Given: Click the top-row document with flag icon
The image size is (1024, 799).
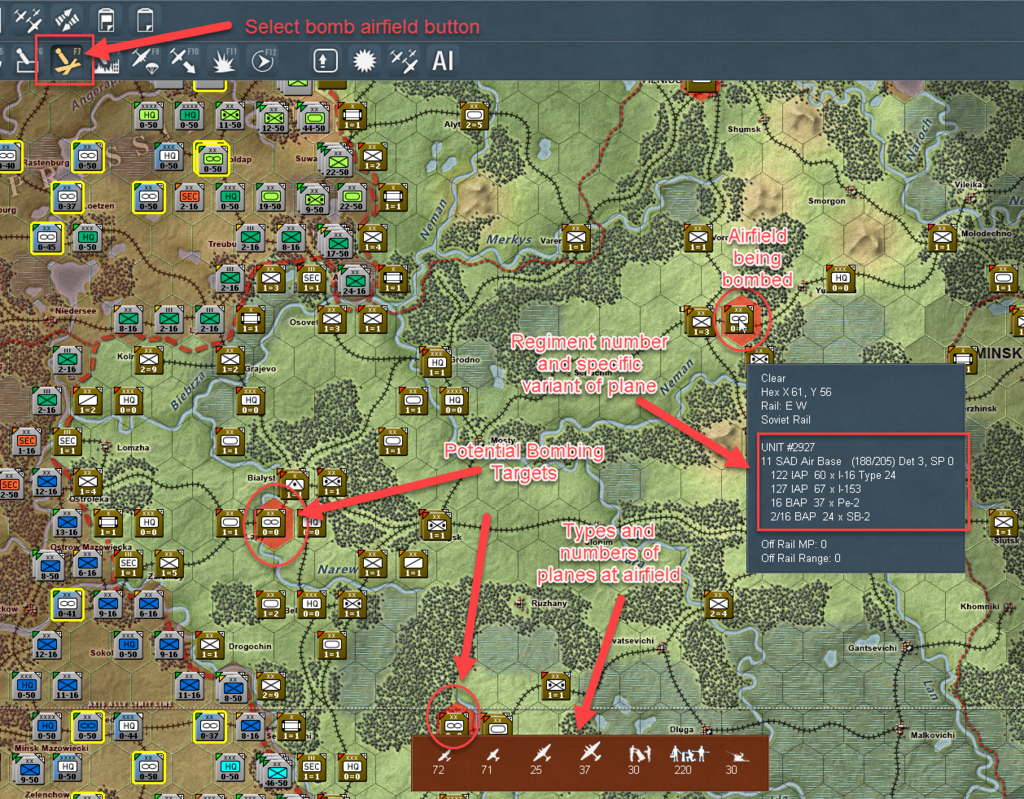Looking at the screenshot, I should pyautogui.click(x=106, y=20).
